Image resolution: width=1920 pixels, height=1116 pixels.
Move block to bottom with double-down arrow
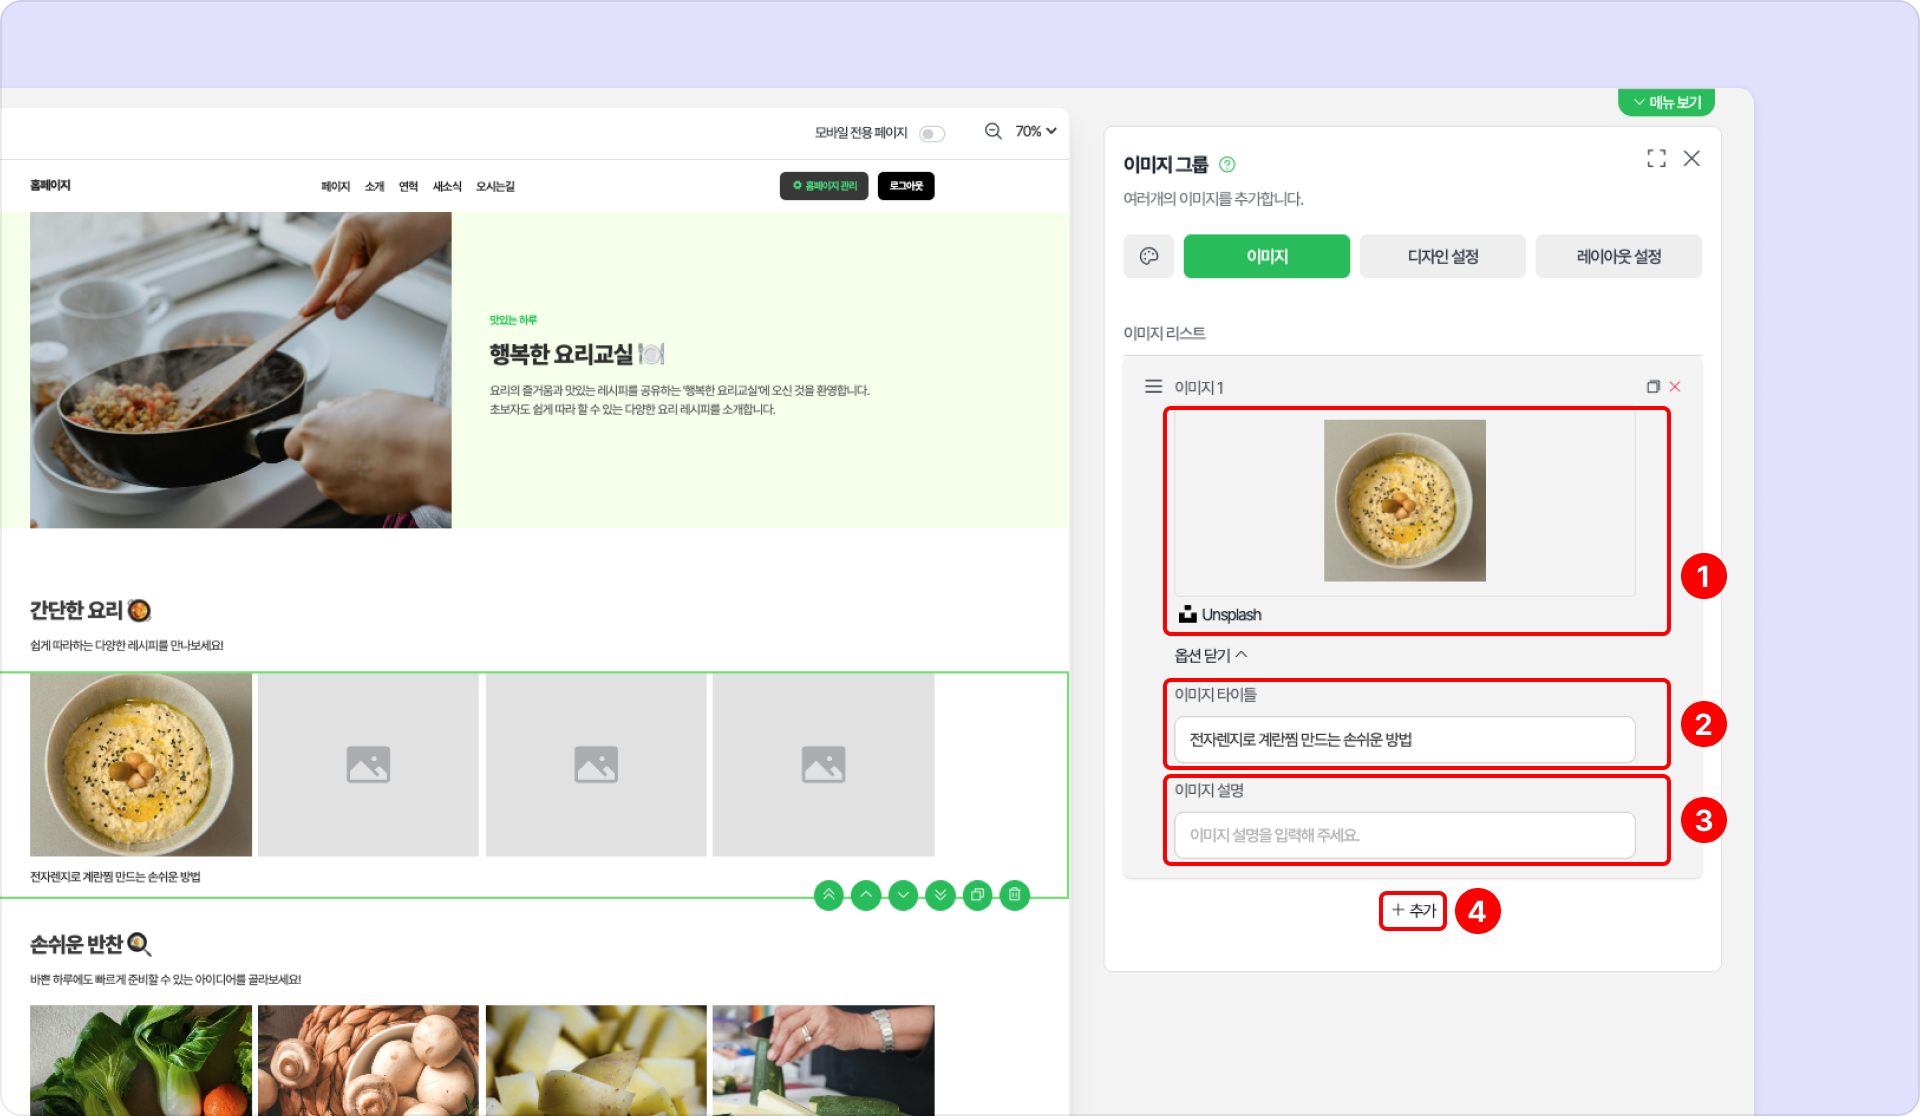(940, 895)
